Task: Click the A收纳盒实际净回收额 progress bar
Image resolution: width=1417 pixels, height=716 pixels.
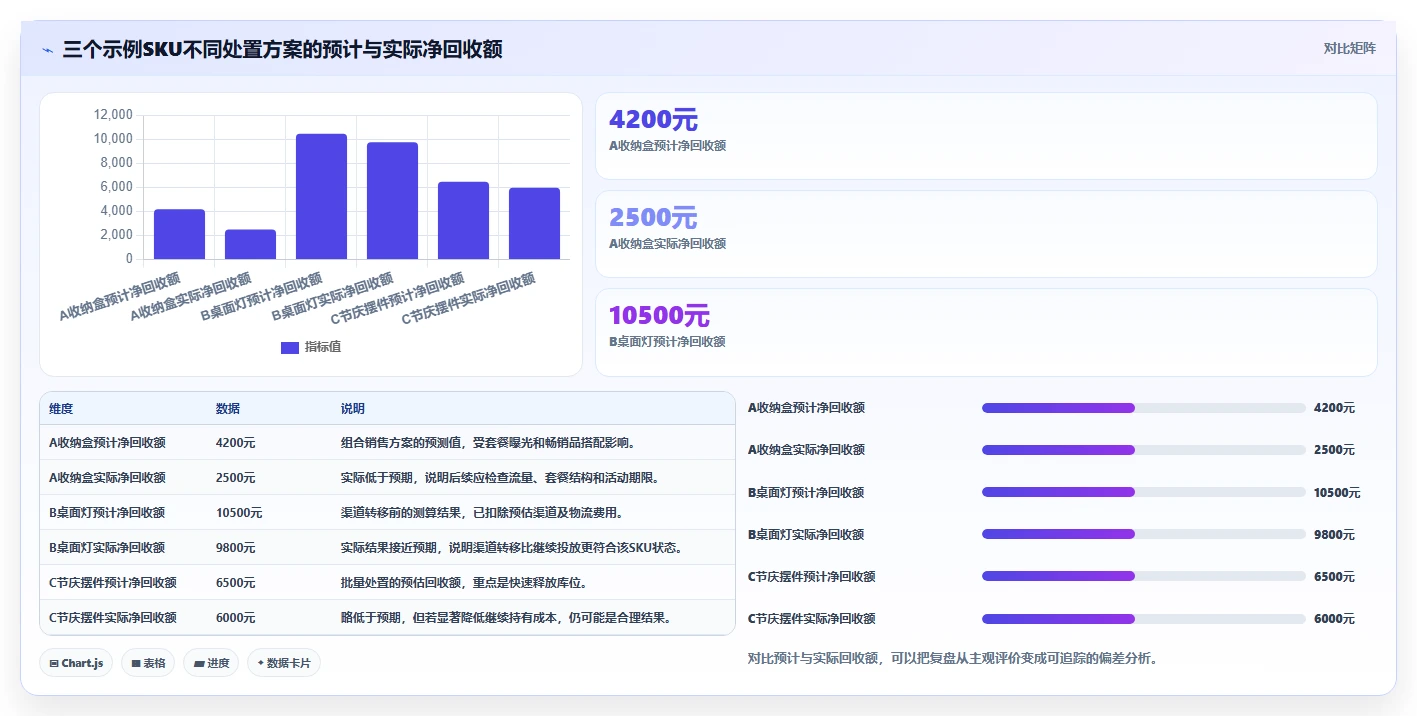Action: click(x=1144, y=450)
